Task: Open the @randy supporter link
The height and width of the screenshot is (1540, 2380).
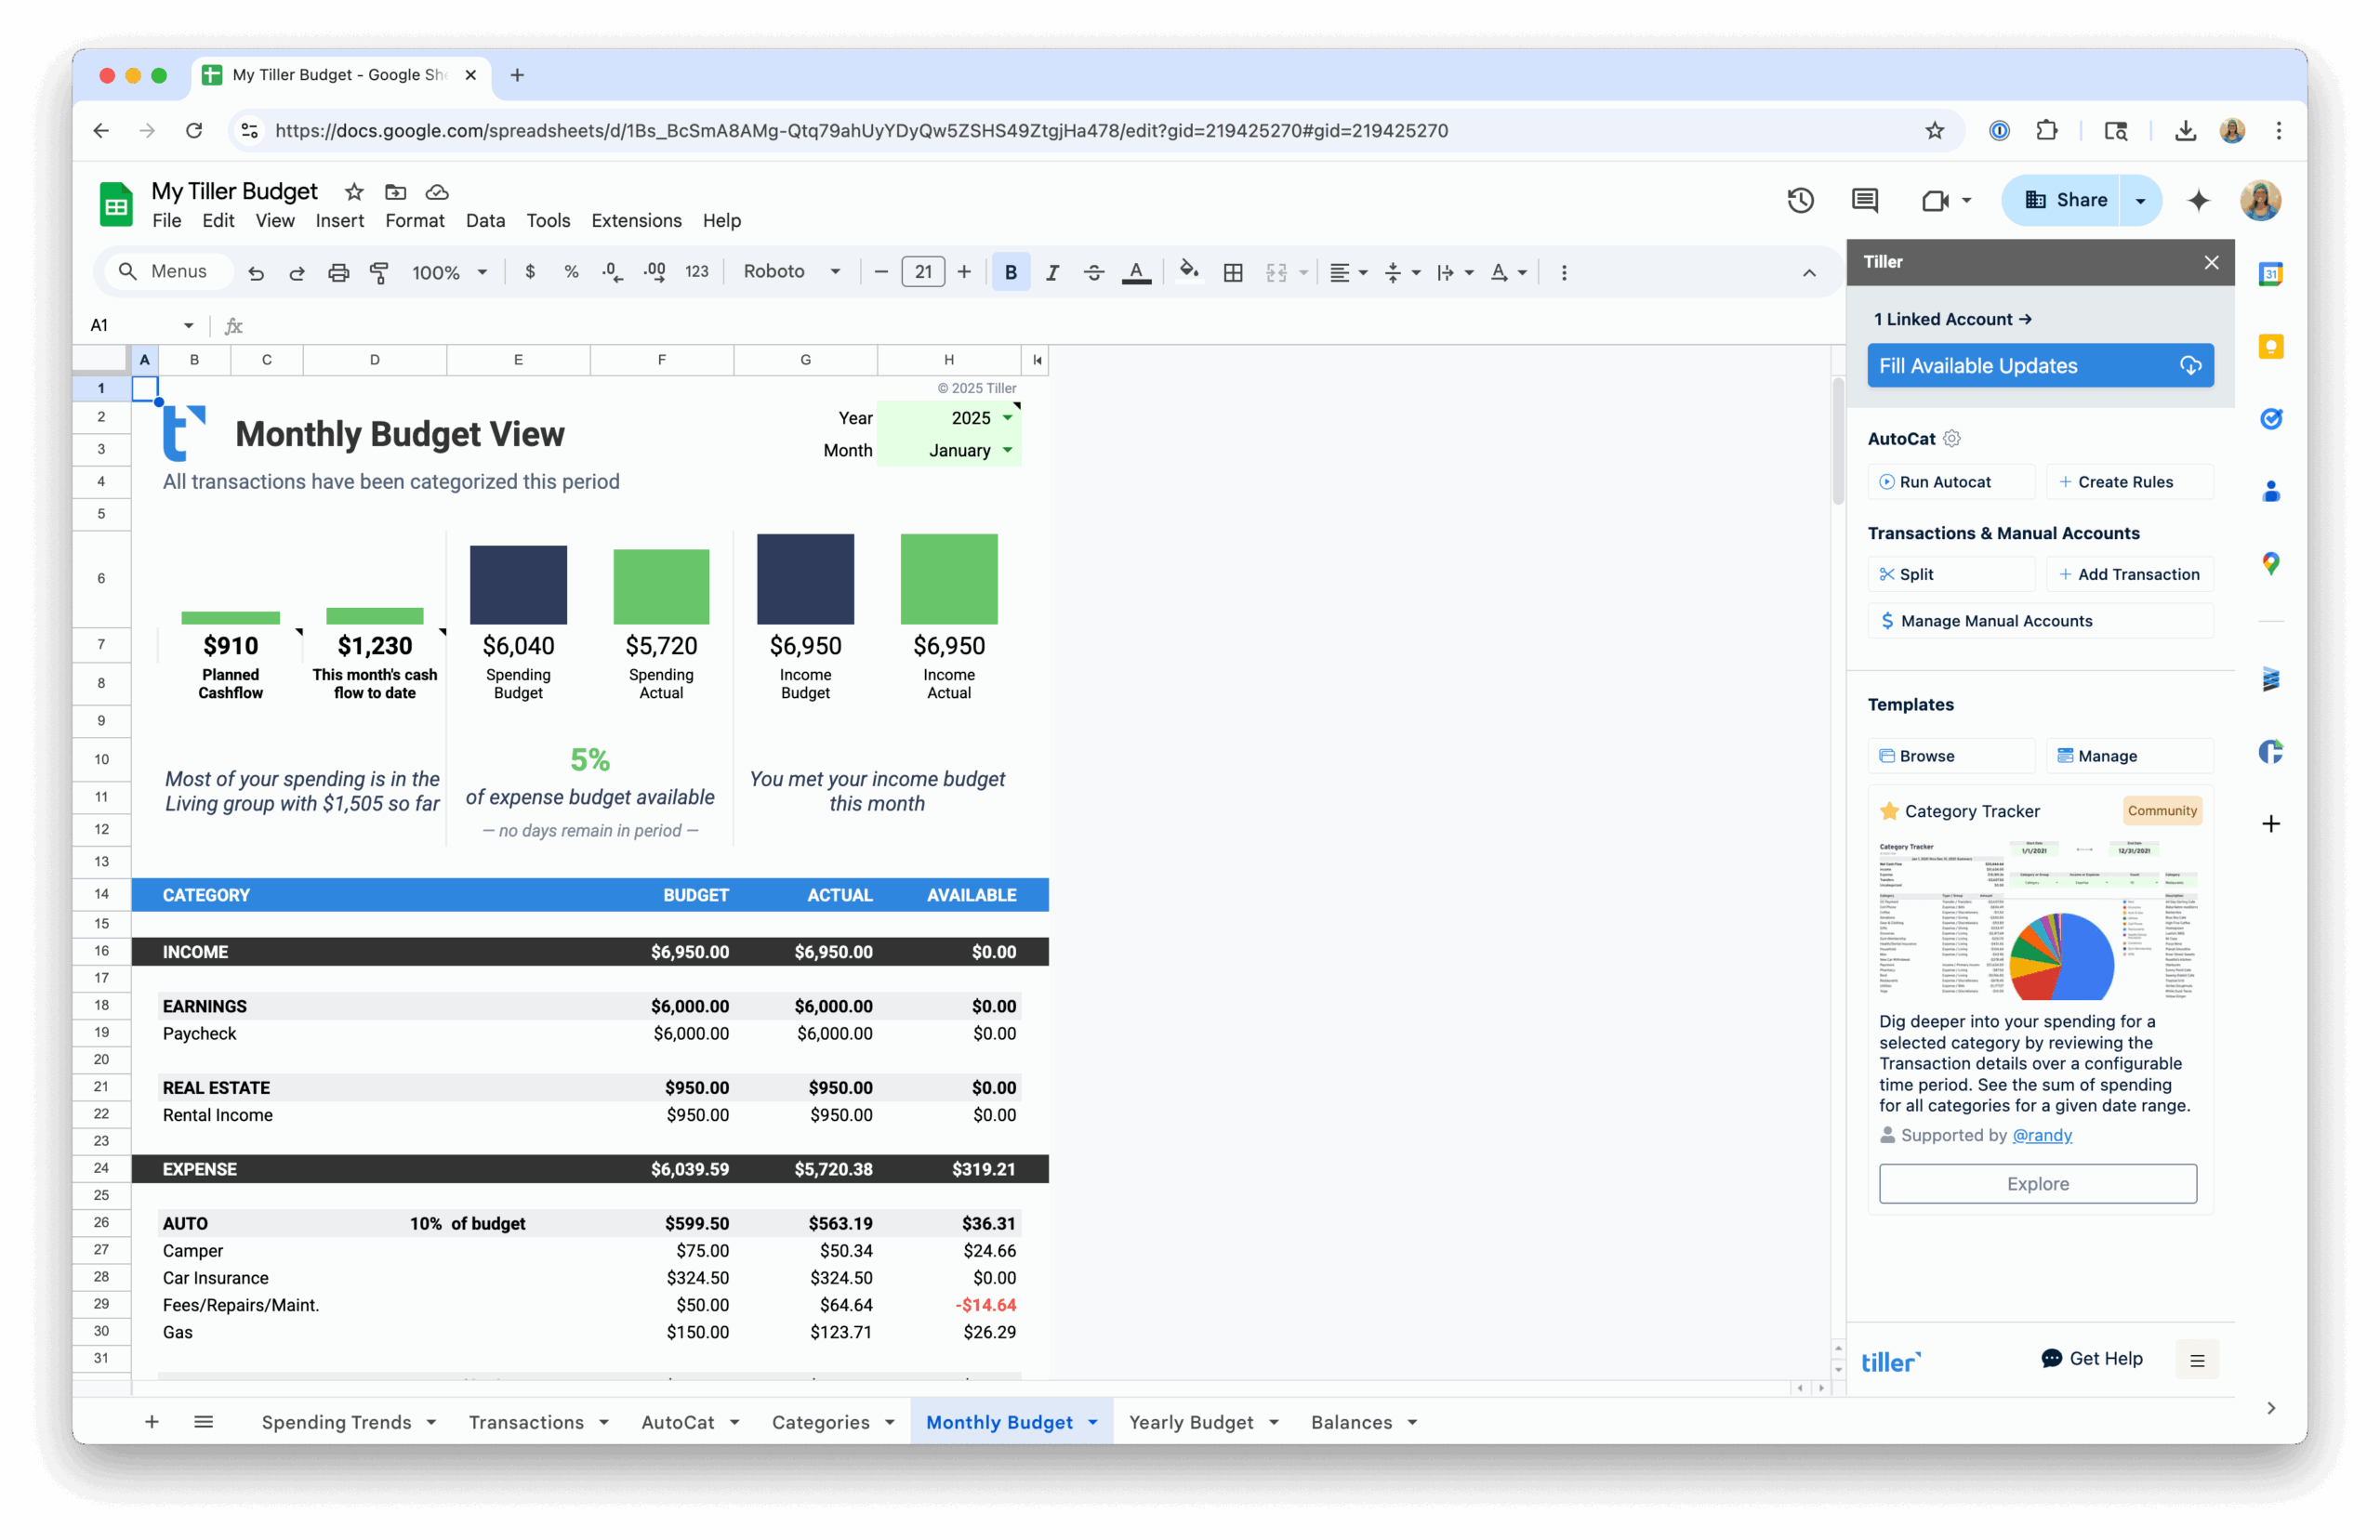Action: (2043, 1135)
